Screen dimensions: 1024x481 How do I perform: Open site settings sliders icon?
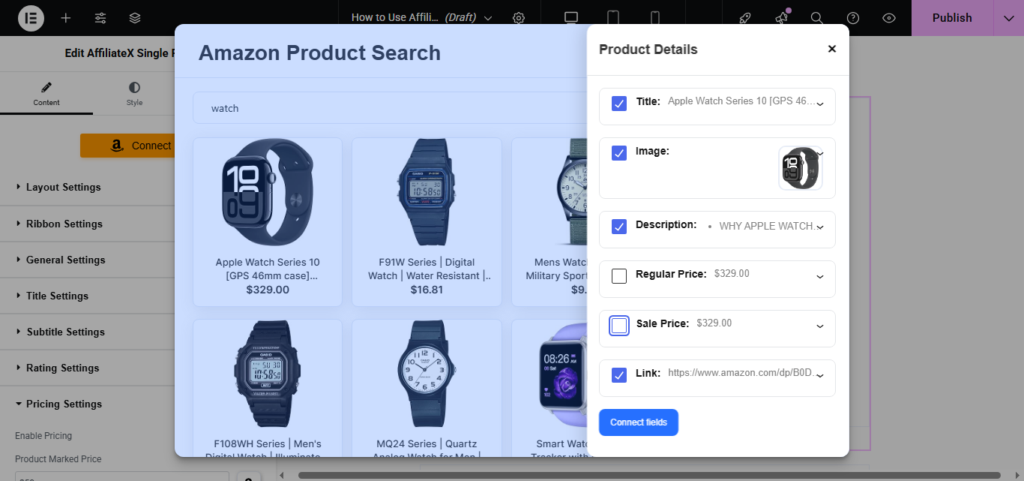[100, 18]
